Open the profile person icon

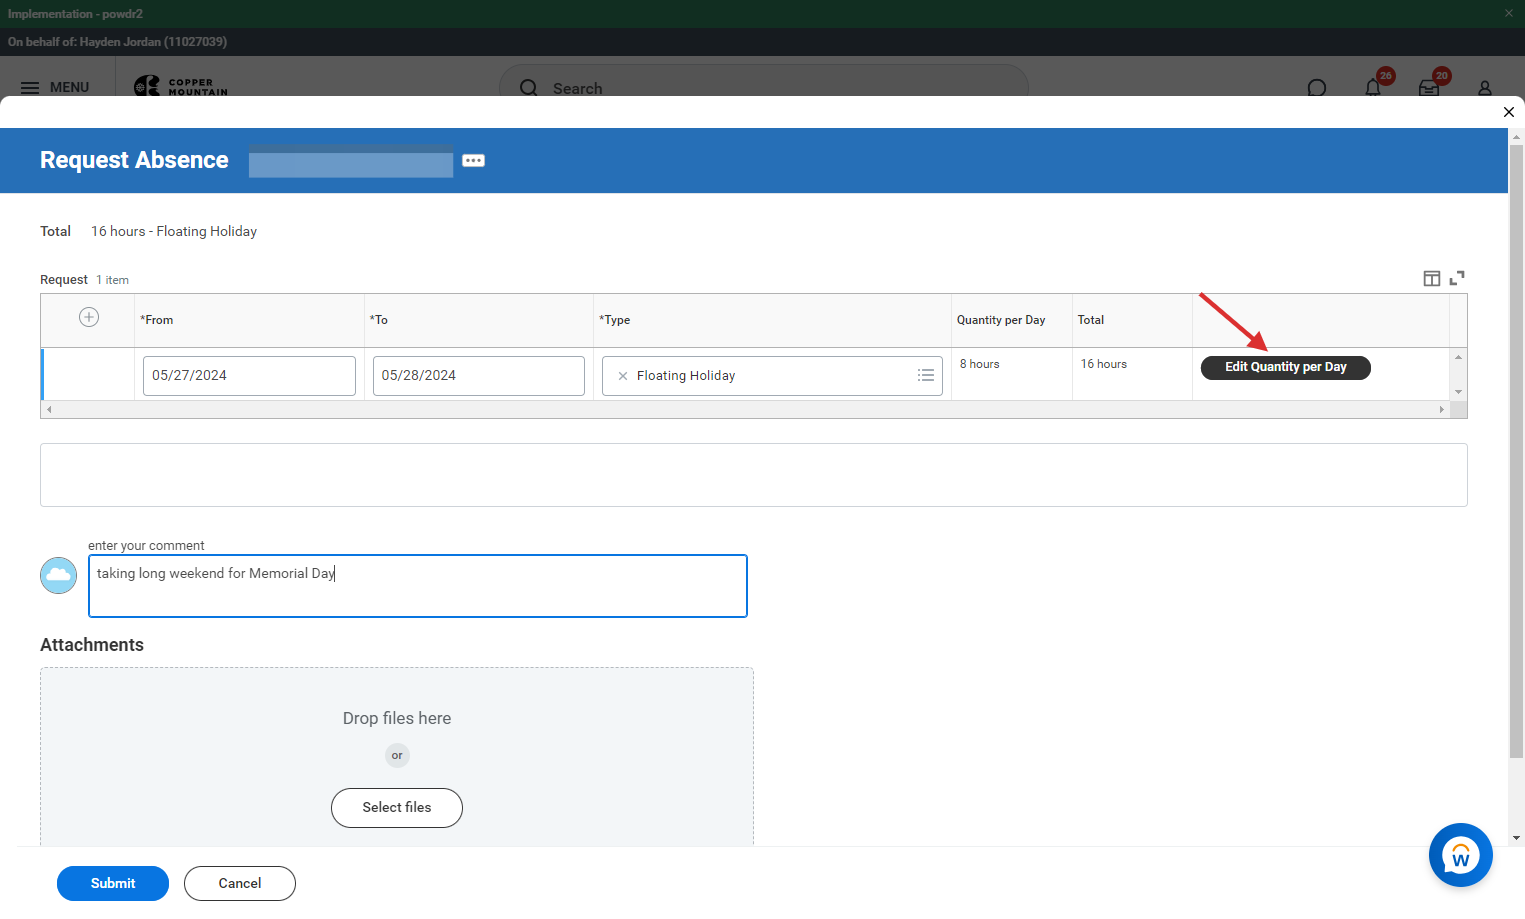coord(1485,88)
